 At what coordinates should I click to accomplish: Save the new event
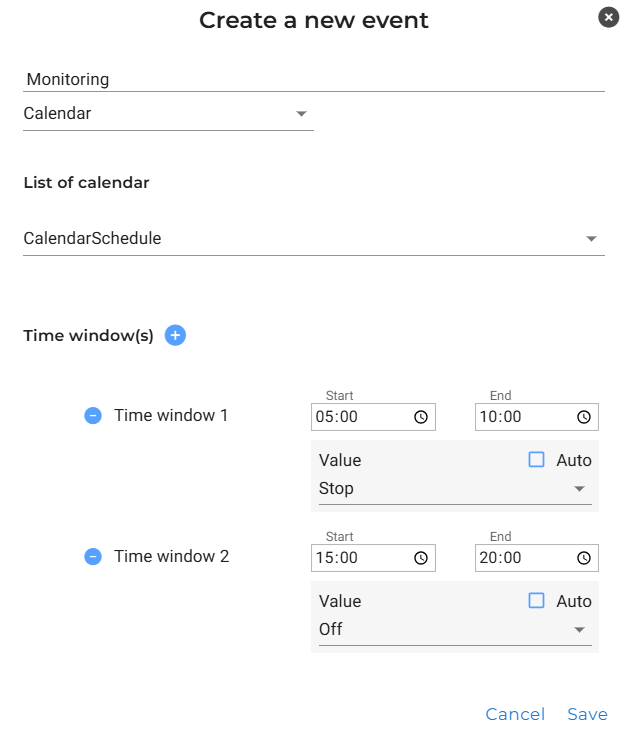pos(587,714)
